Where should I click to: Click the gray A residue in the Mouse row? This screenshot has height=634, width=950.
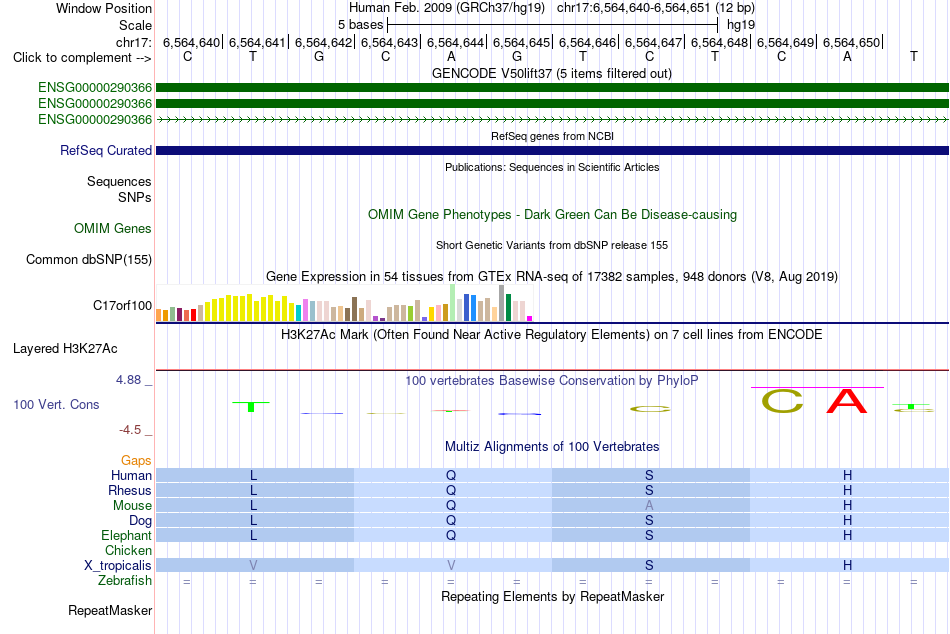[x=649, y=506]
